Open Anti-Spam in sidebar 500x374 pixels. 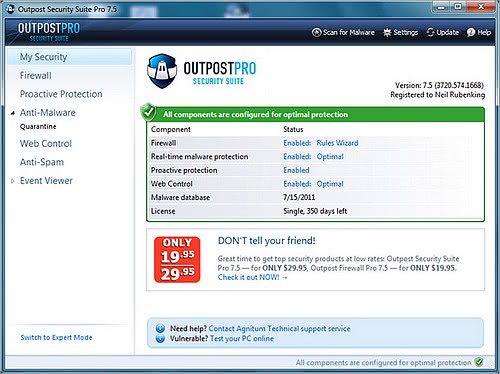point(42,162)
